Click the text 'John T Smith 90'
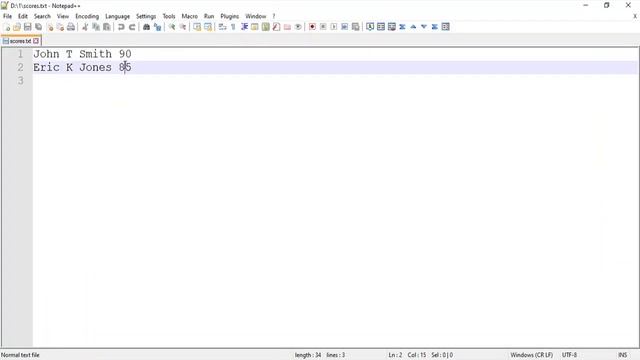This screenshot has height=360, width=640. click(82, 54)
